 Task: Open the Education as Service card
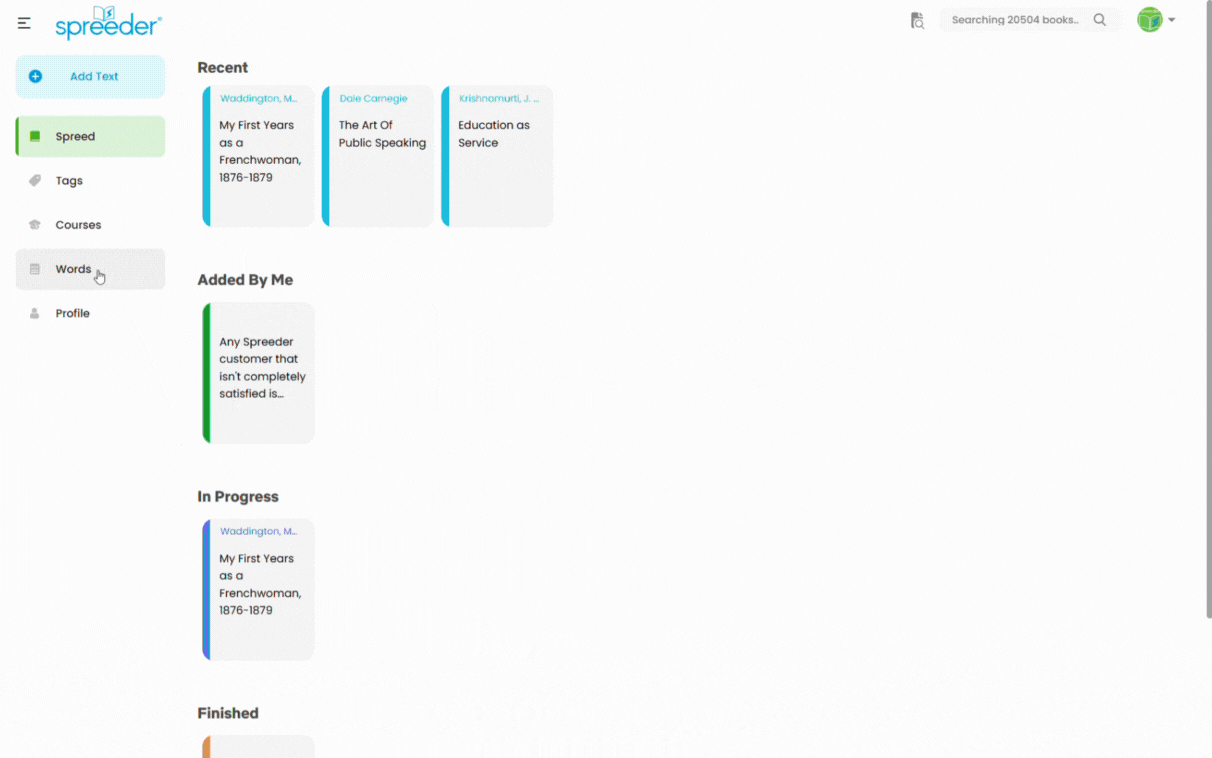497,156
